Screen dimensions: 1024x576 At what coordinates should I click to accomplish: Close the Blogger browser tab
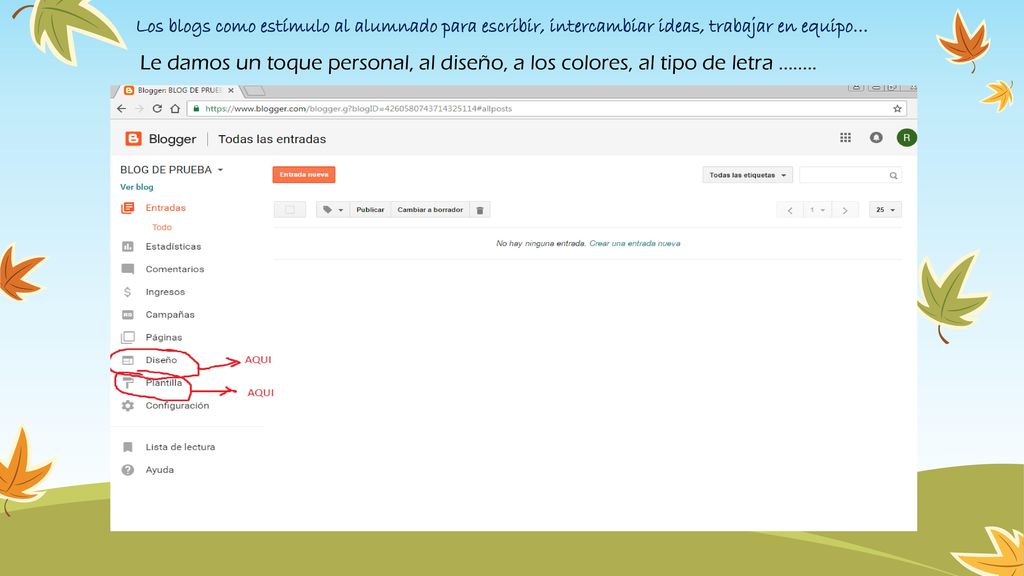[x=231, y=91]
